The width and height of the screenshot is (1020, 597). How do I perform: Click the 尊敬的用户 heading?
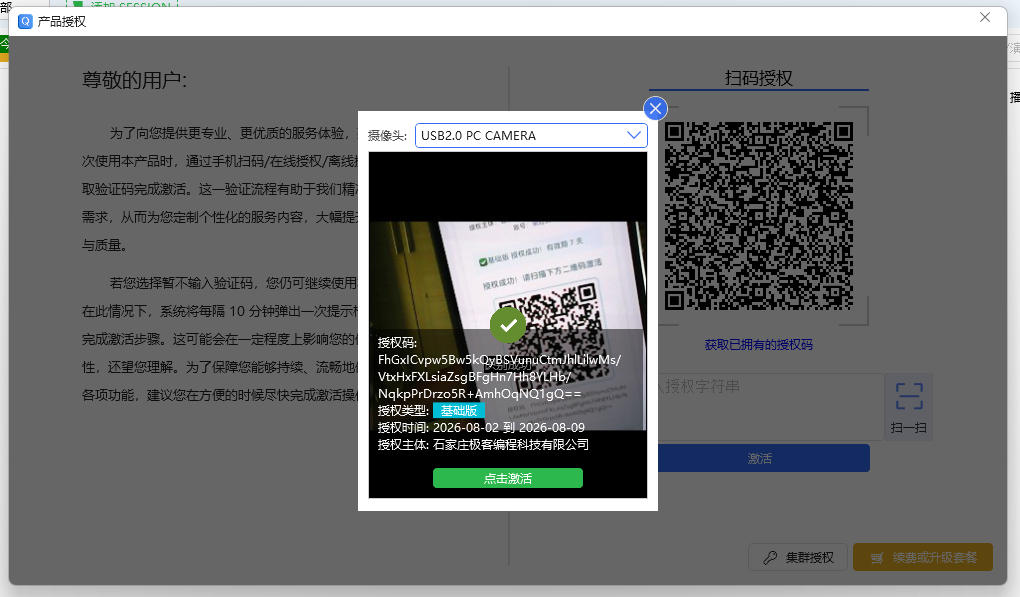[135, 80]
